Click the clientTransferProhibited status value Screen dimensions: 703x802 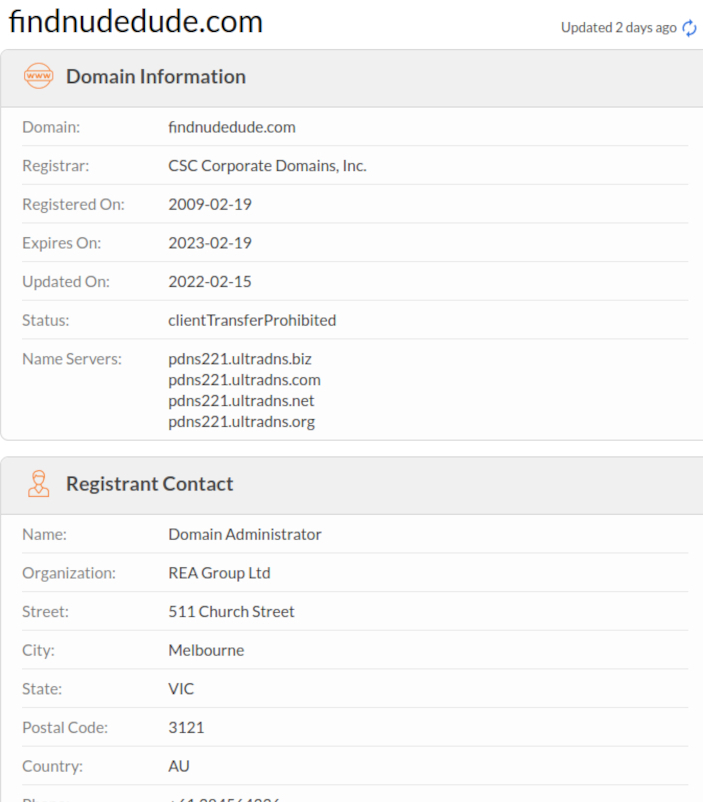click(252, 321)
